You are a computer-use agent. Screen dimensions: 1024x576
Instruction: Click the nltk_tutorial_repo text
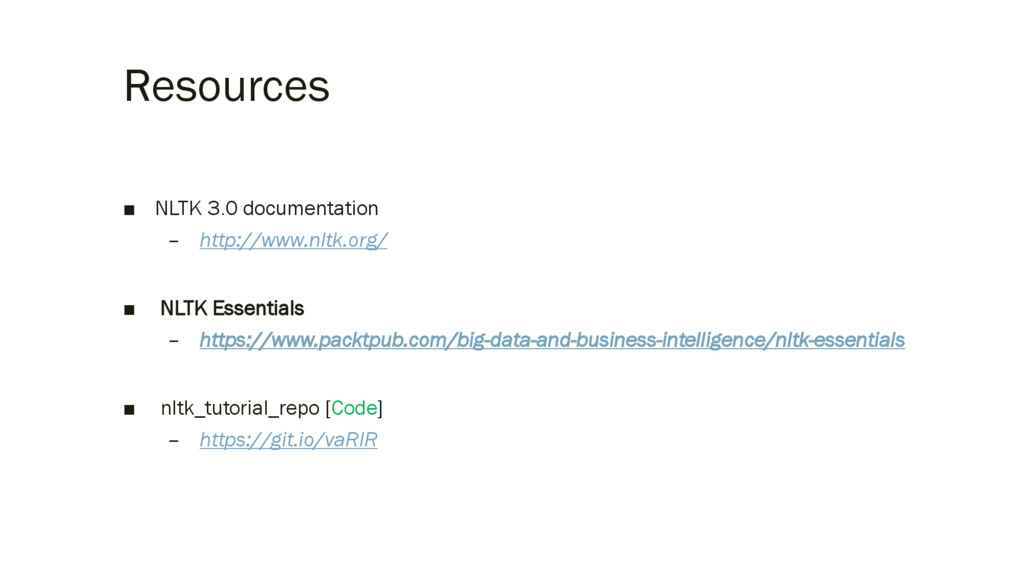(240, 409)
